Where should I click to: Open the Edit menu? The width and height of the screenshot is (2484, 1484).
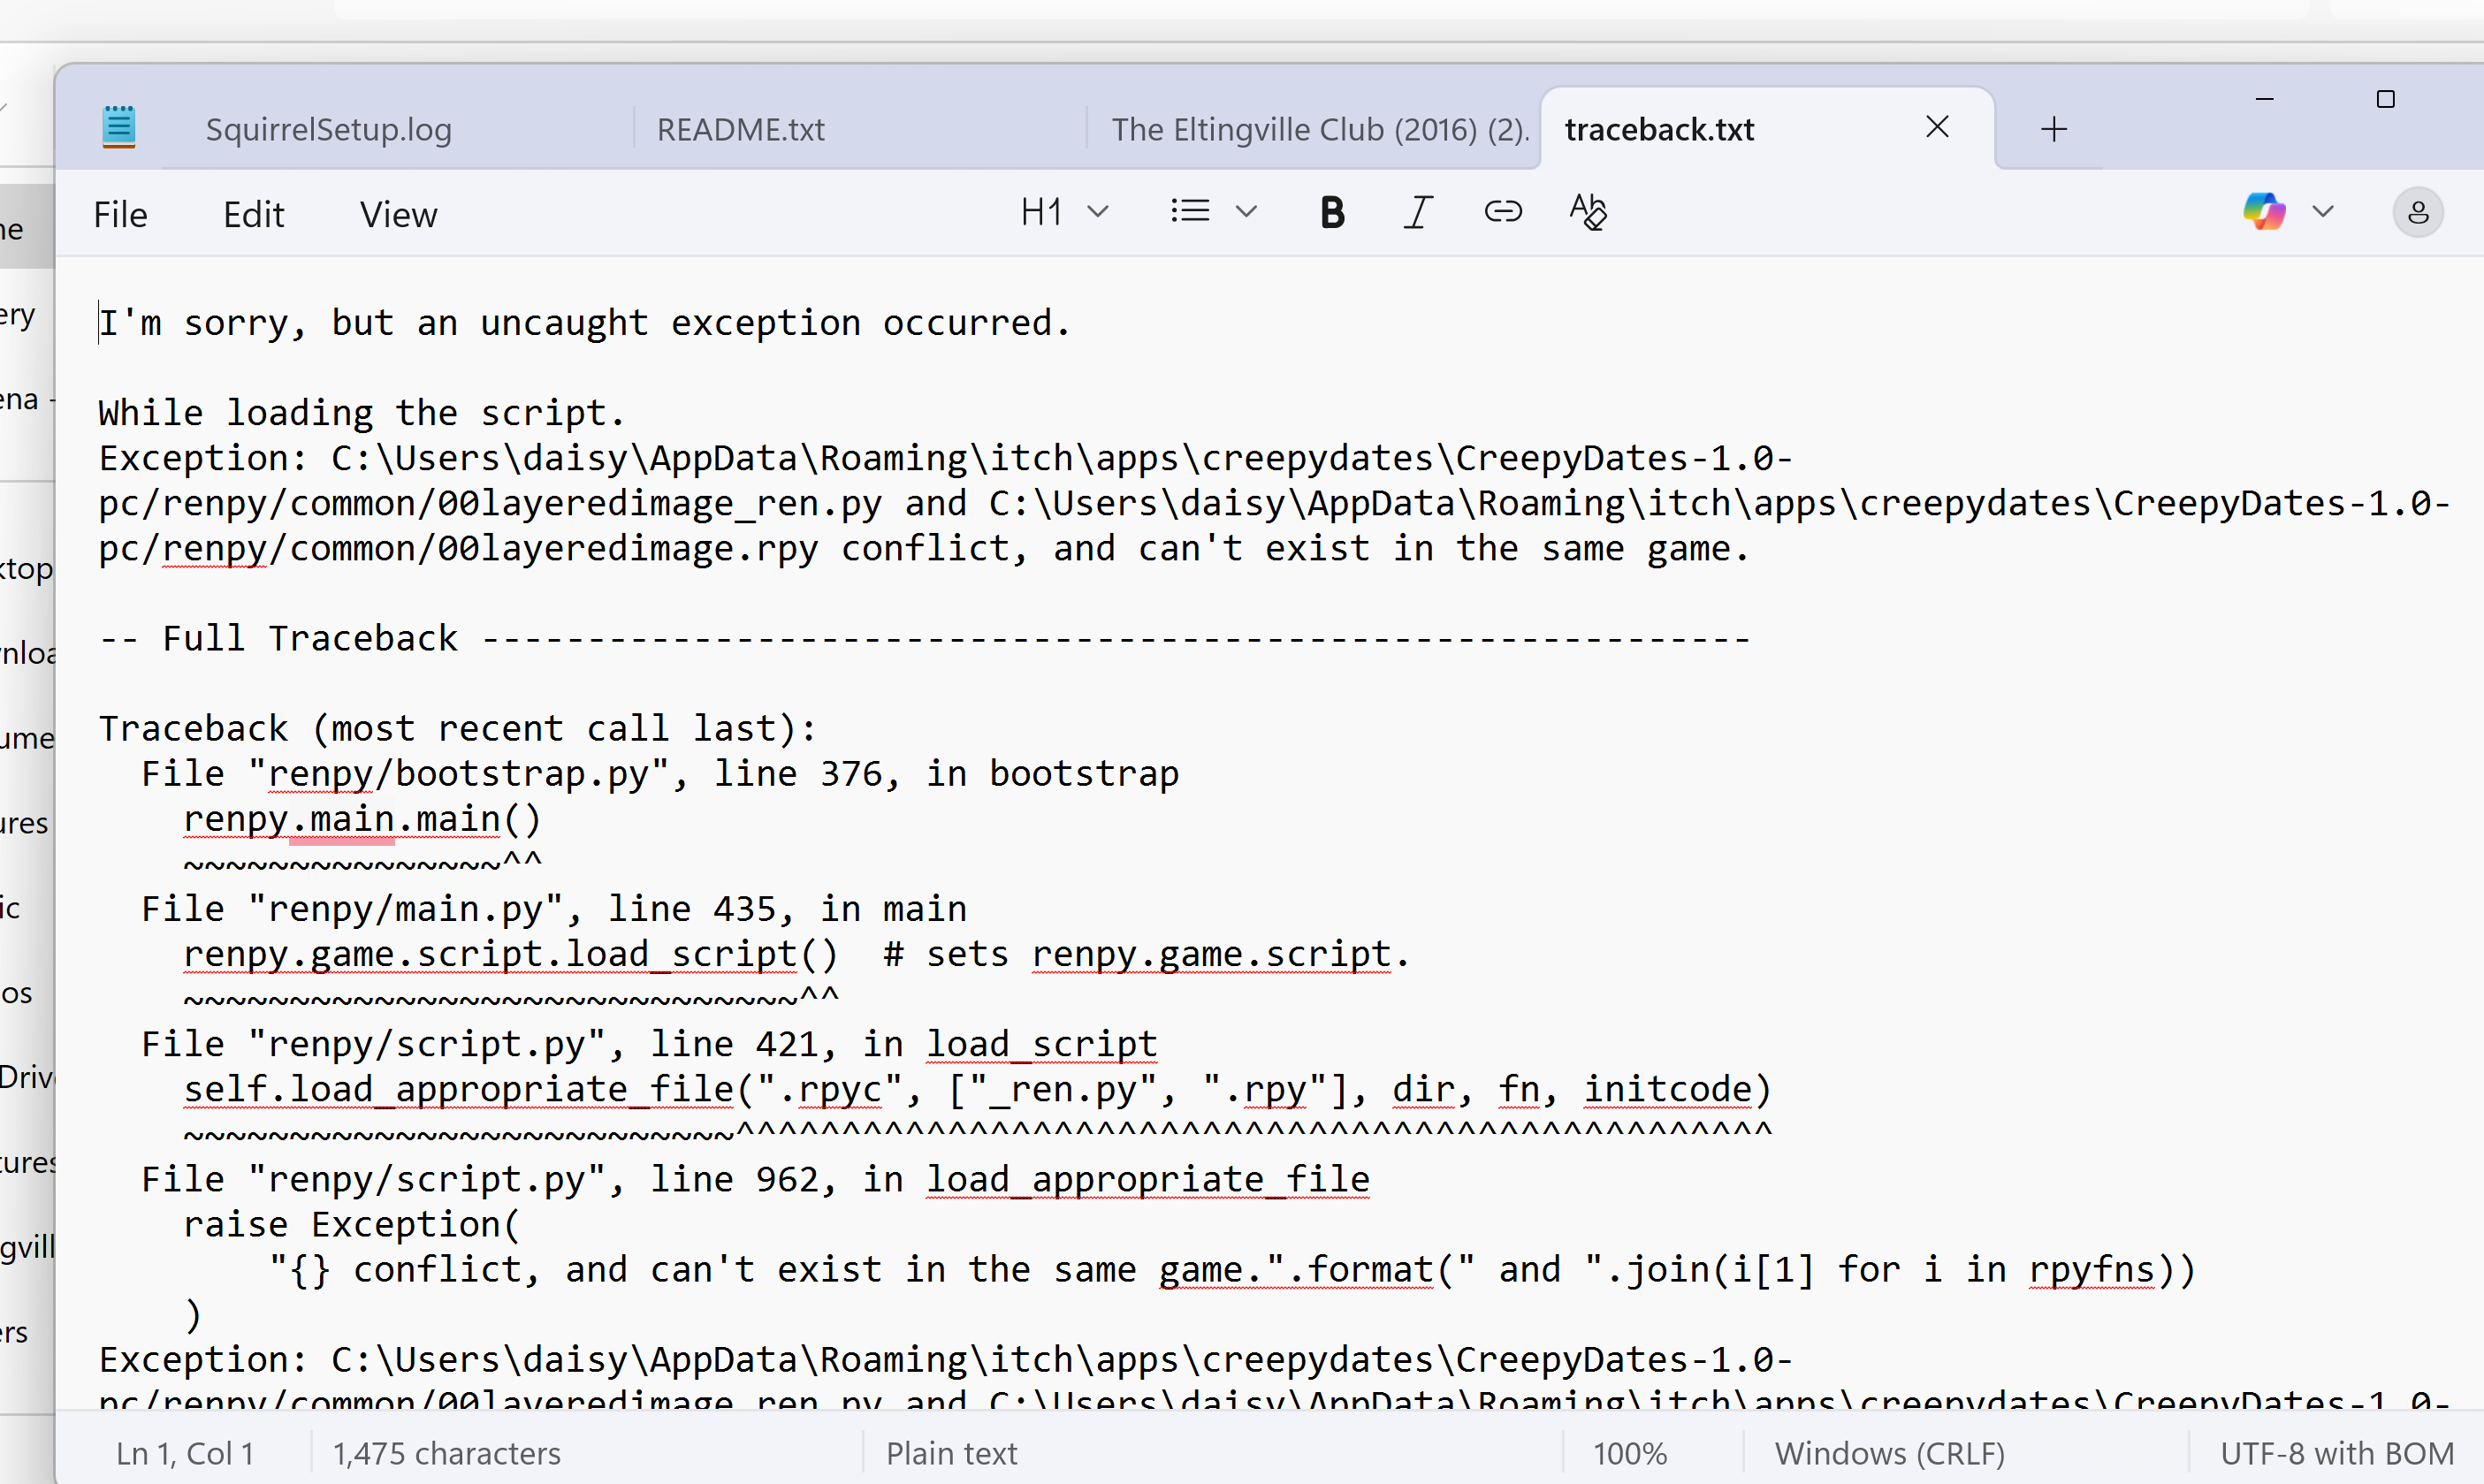[253, 215]
